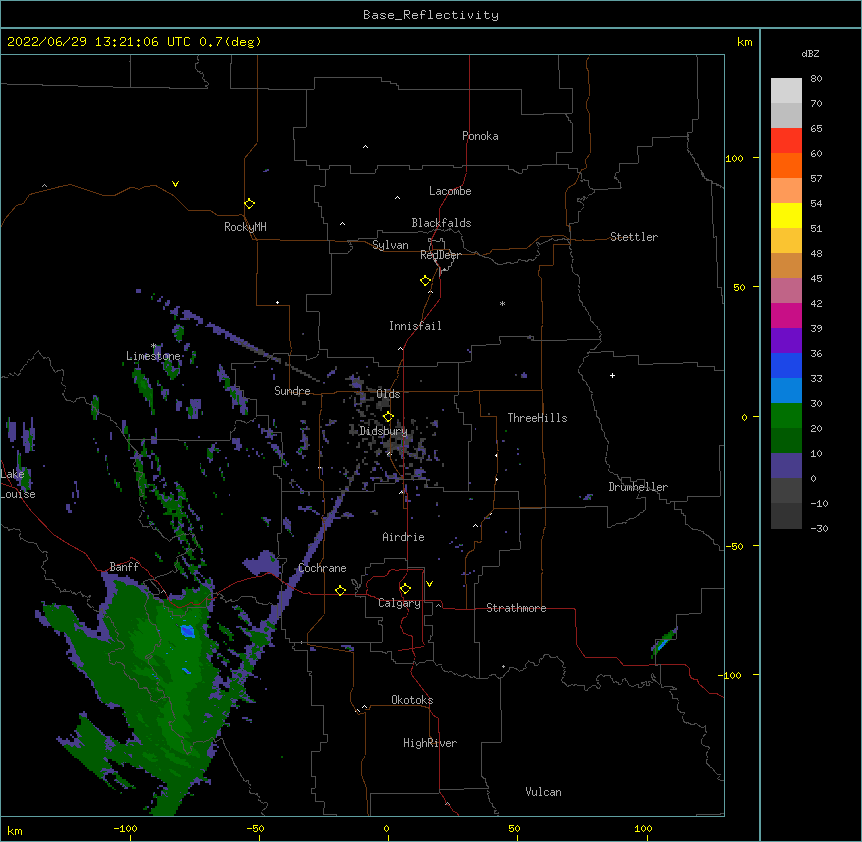The image size is (862, 842).
Task: Select the RockyMH label
Action: tap(245, 227)
